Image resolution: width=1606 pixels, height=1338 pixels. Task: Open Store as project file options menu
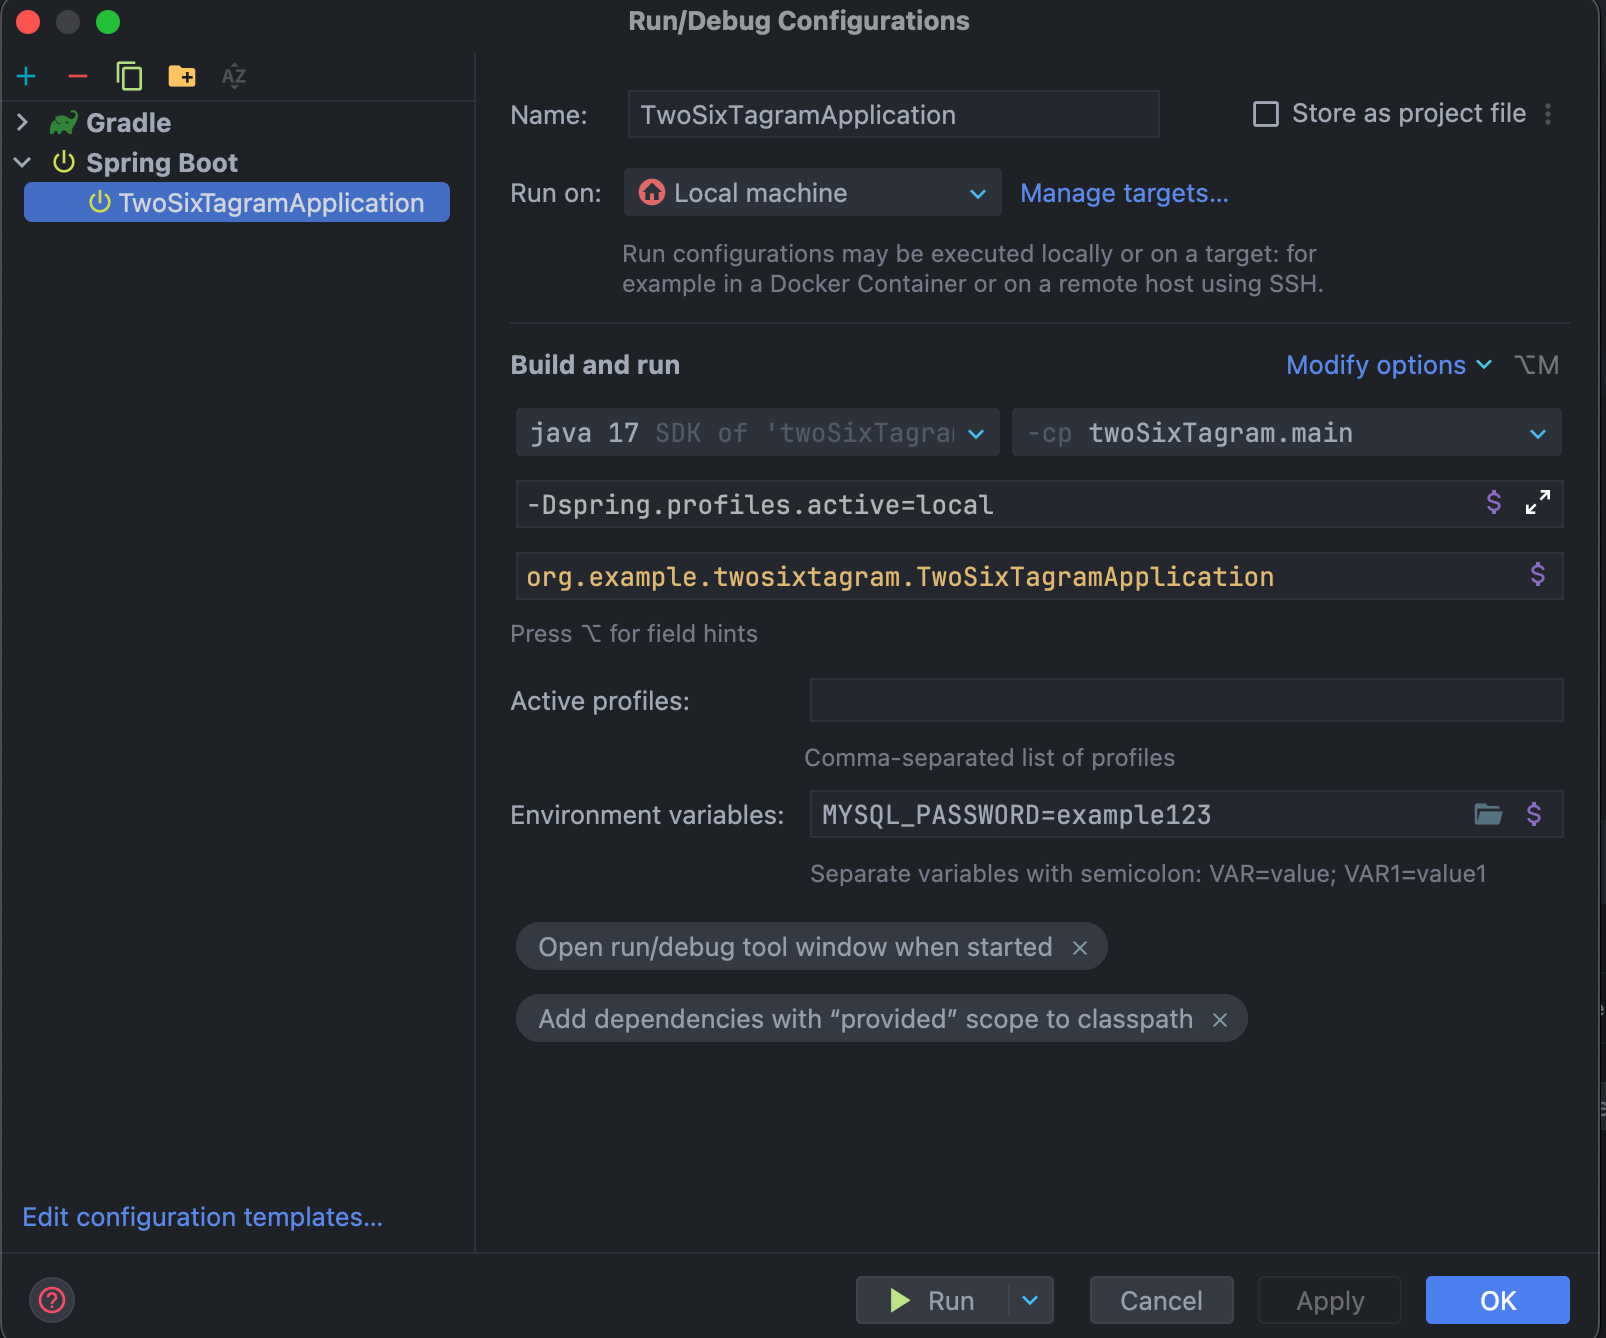point(1548,114)
